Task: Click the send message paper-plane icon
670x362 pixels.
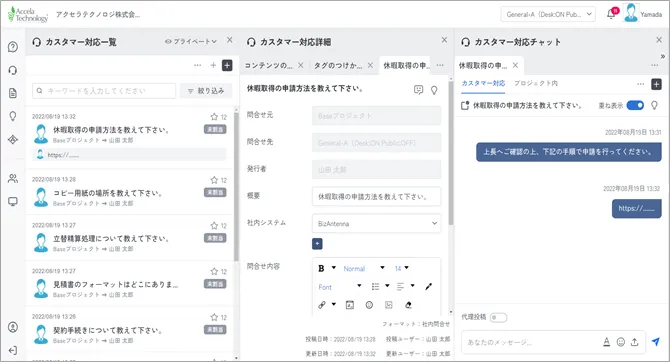Action: coord(655,341)
